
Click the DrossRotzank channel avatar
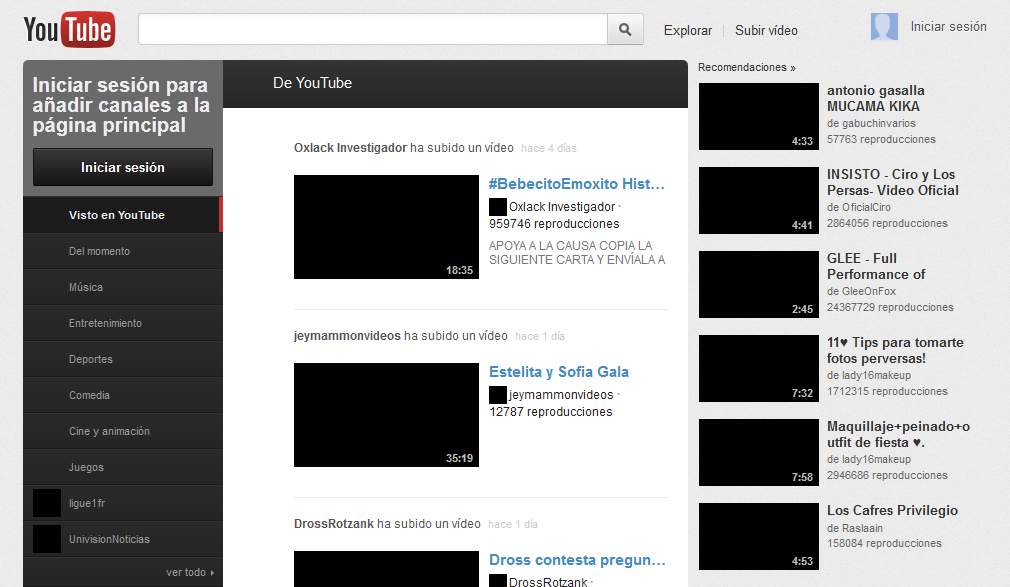(x=497, y=580)
